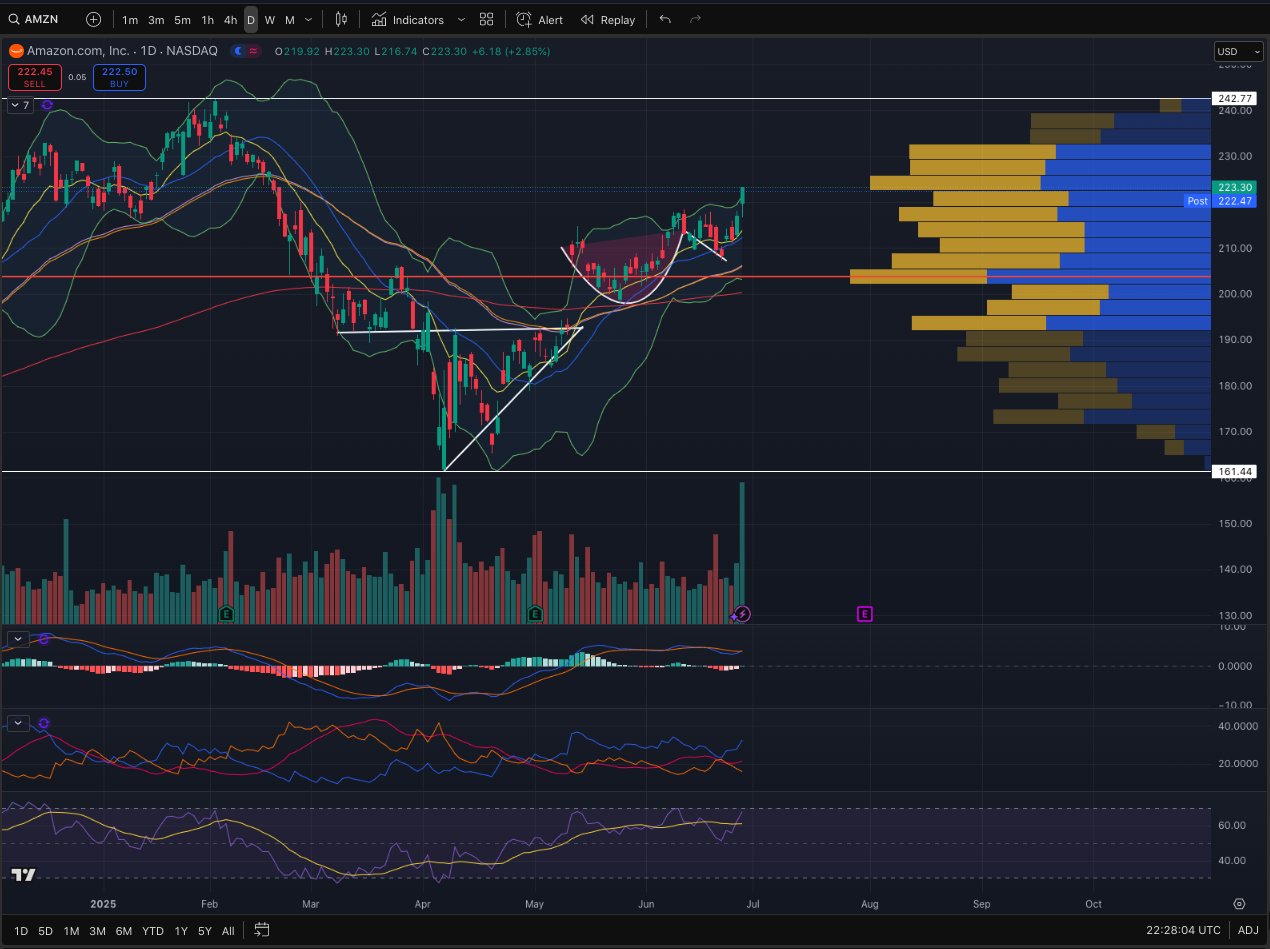The width and height of the screenshot is (1270, 949).
Task: Select the YTD date range
Action: click(152, 931)
